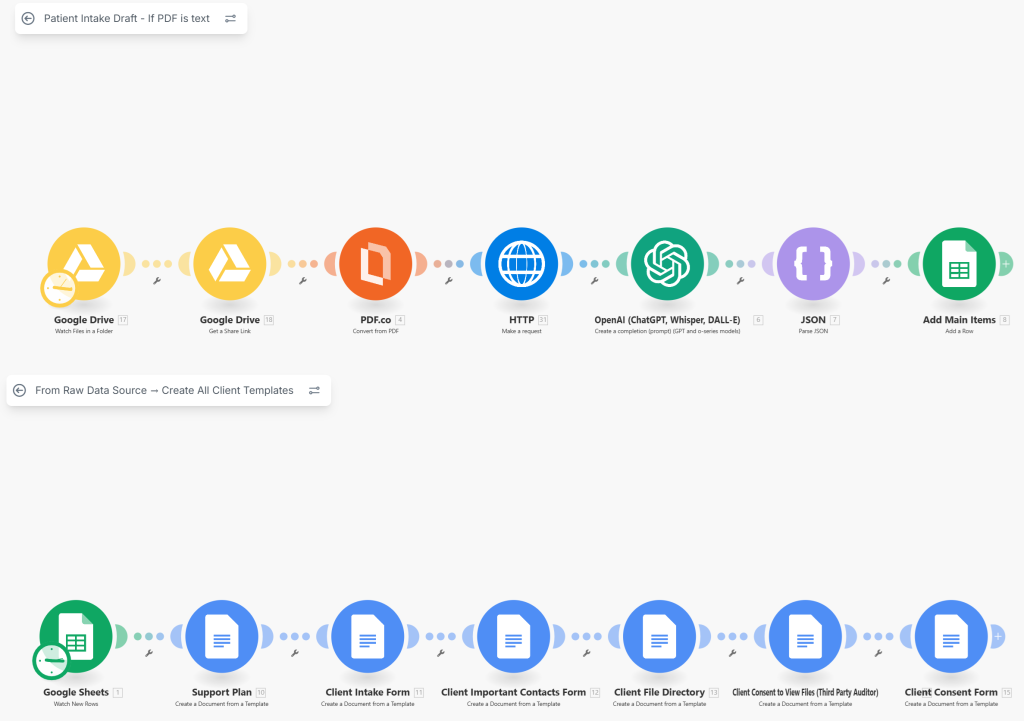Select the PDF.co Convert from PDF module
Viewport: 1024px width, 721px height.
(x=376, y=264)
